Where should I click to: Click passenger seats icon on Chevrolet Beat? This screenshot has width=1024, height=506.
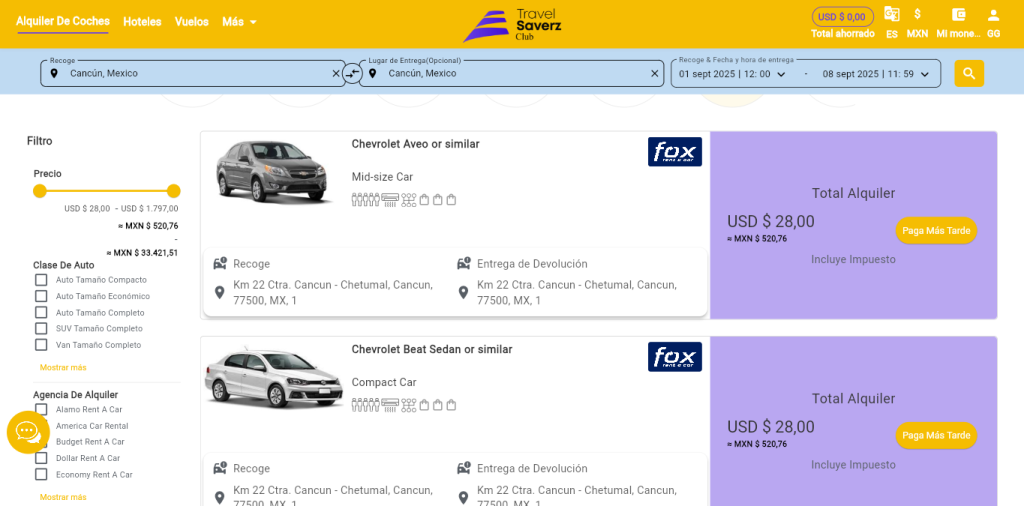365,405
